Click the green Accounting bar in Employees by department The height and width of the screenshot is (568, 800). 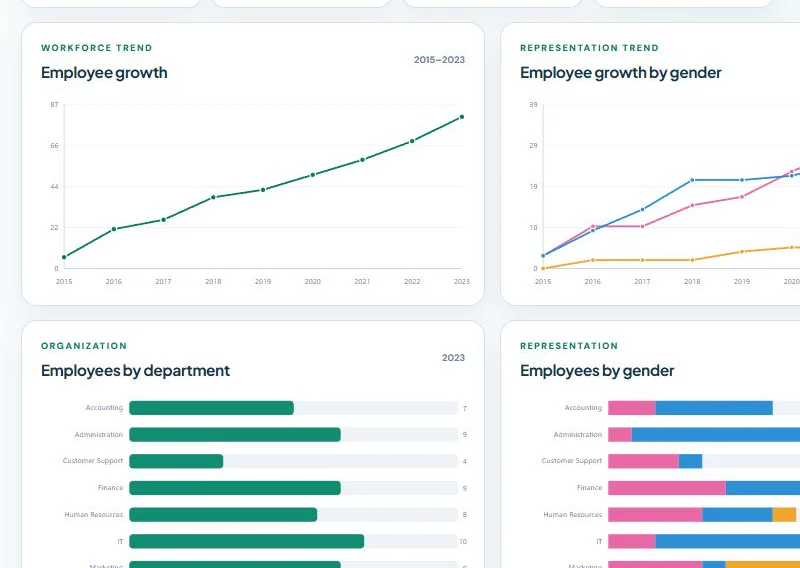pos(211,408)
